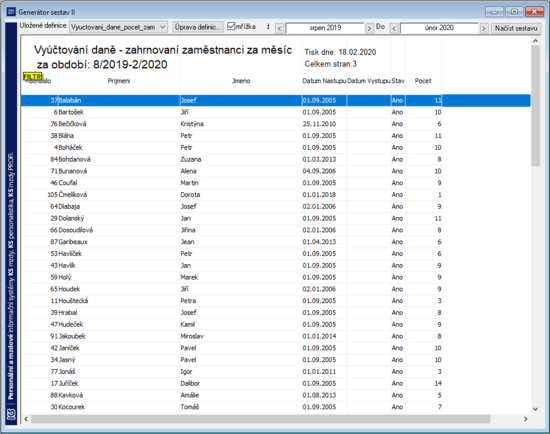This screenshot has height=434, width=550.
Task: Click the únor 2020 date field
Action: click(x=439, y=28)
